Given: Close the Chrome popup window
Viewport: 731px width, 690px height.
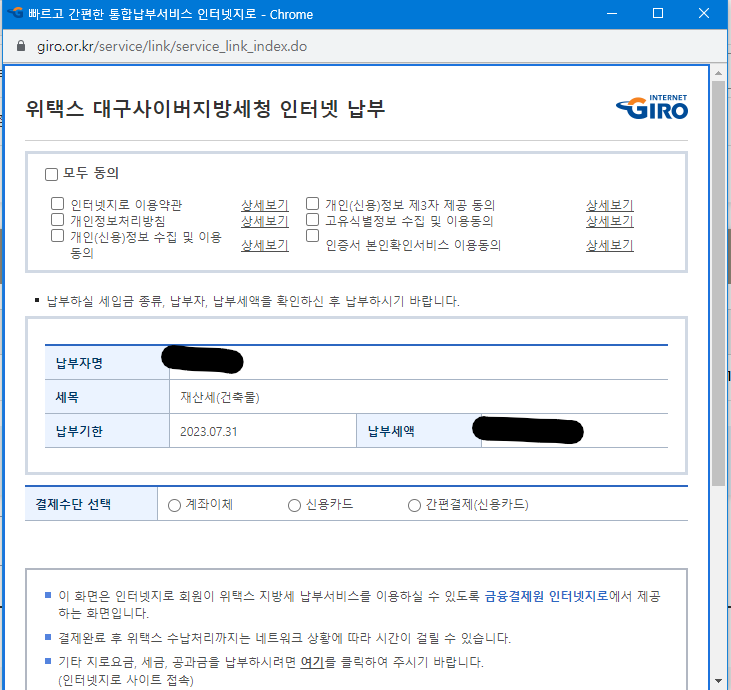Looking at the screenshot, I should (x=704, y=14).
